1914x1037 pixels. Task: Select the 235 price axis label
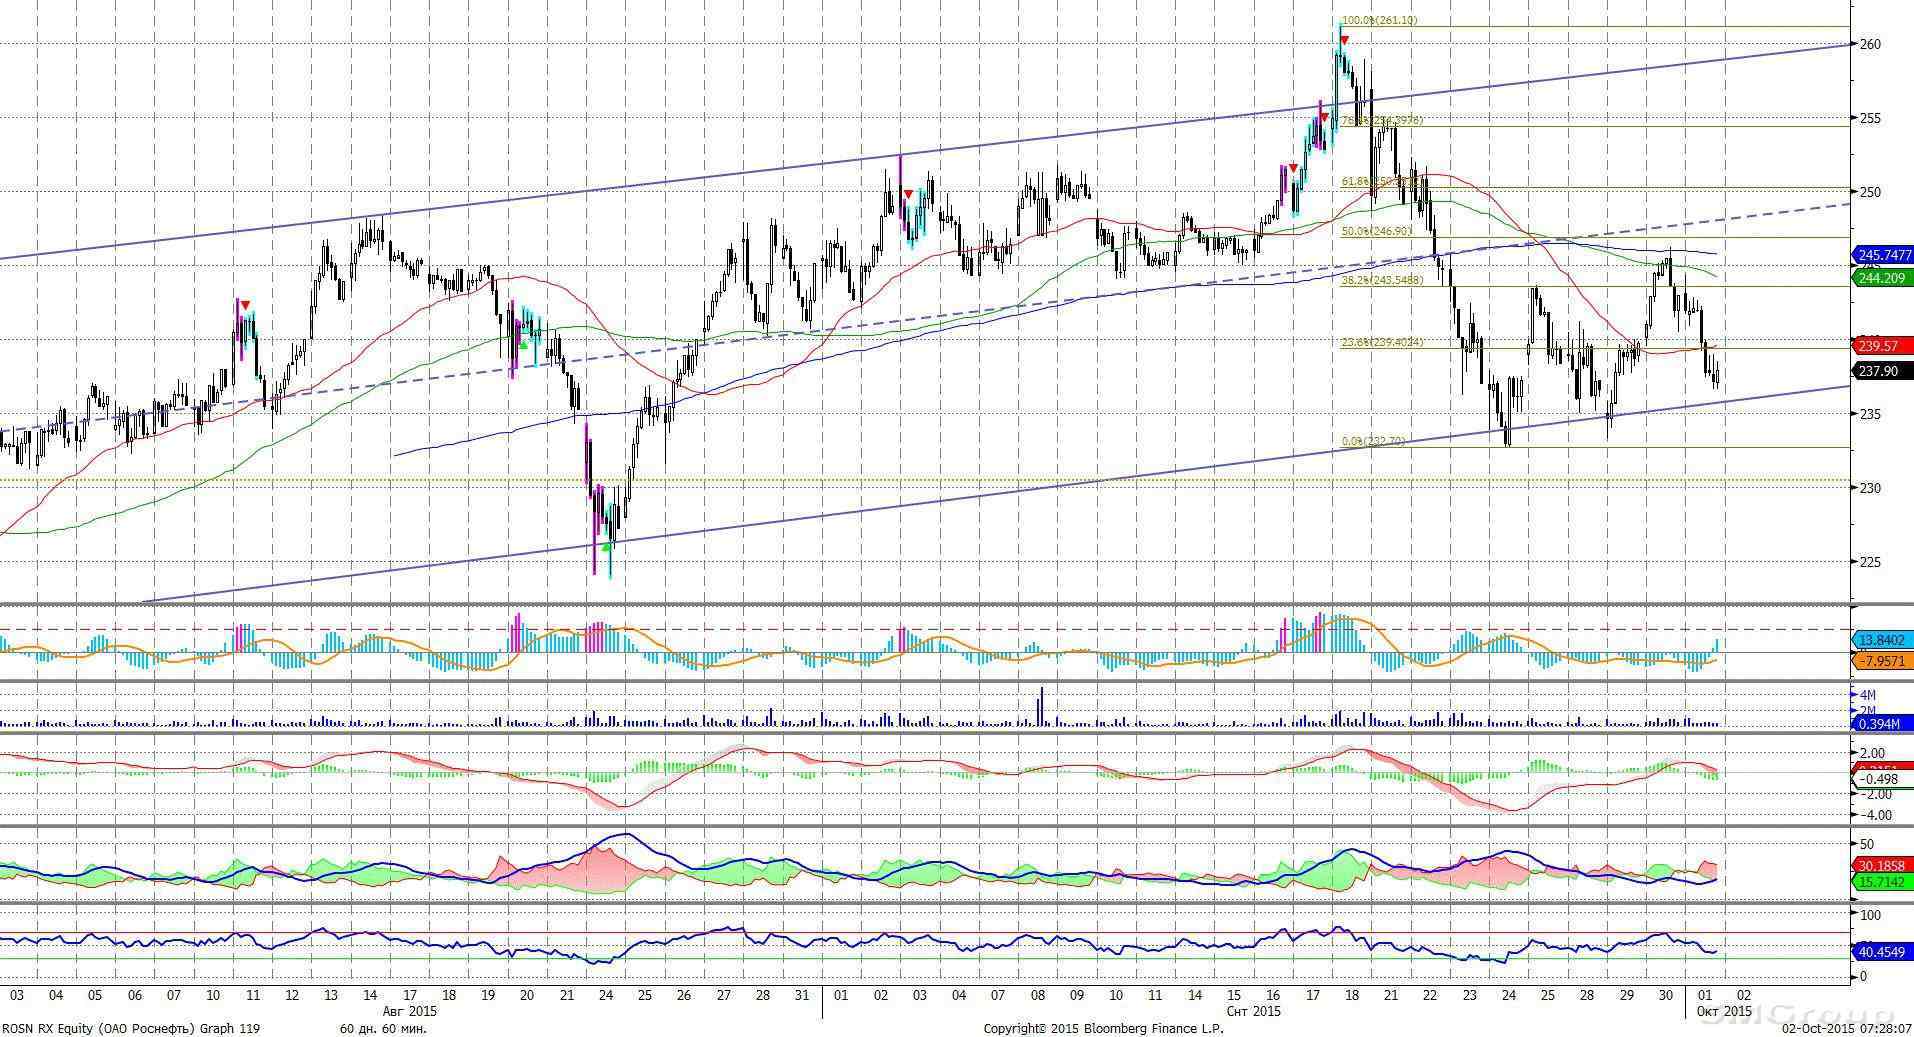(x=1871, y=414)
